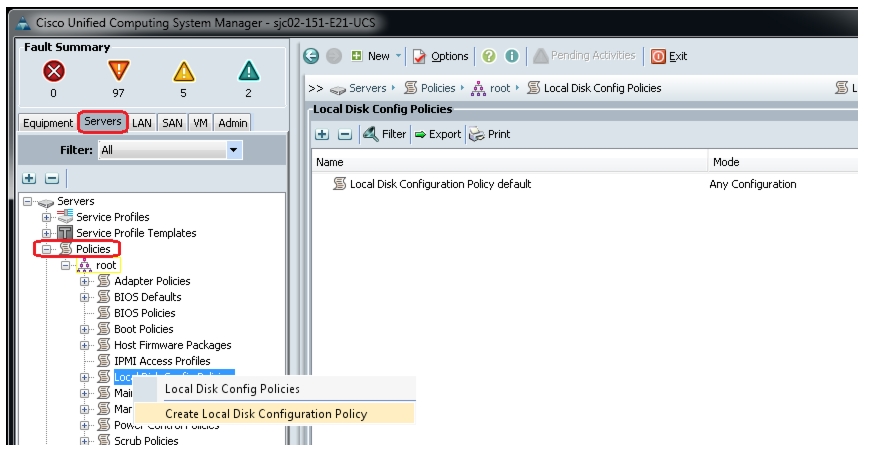Screen dimensions: 877x452
Task: Expand the Service Profiles tree node
Action: pos(46,217)
